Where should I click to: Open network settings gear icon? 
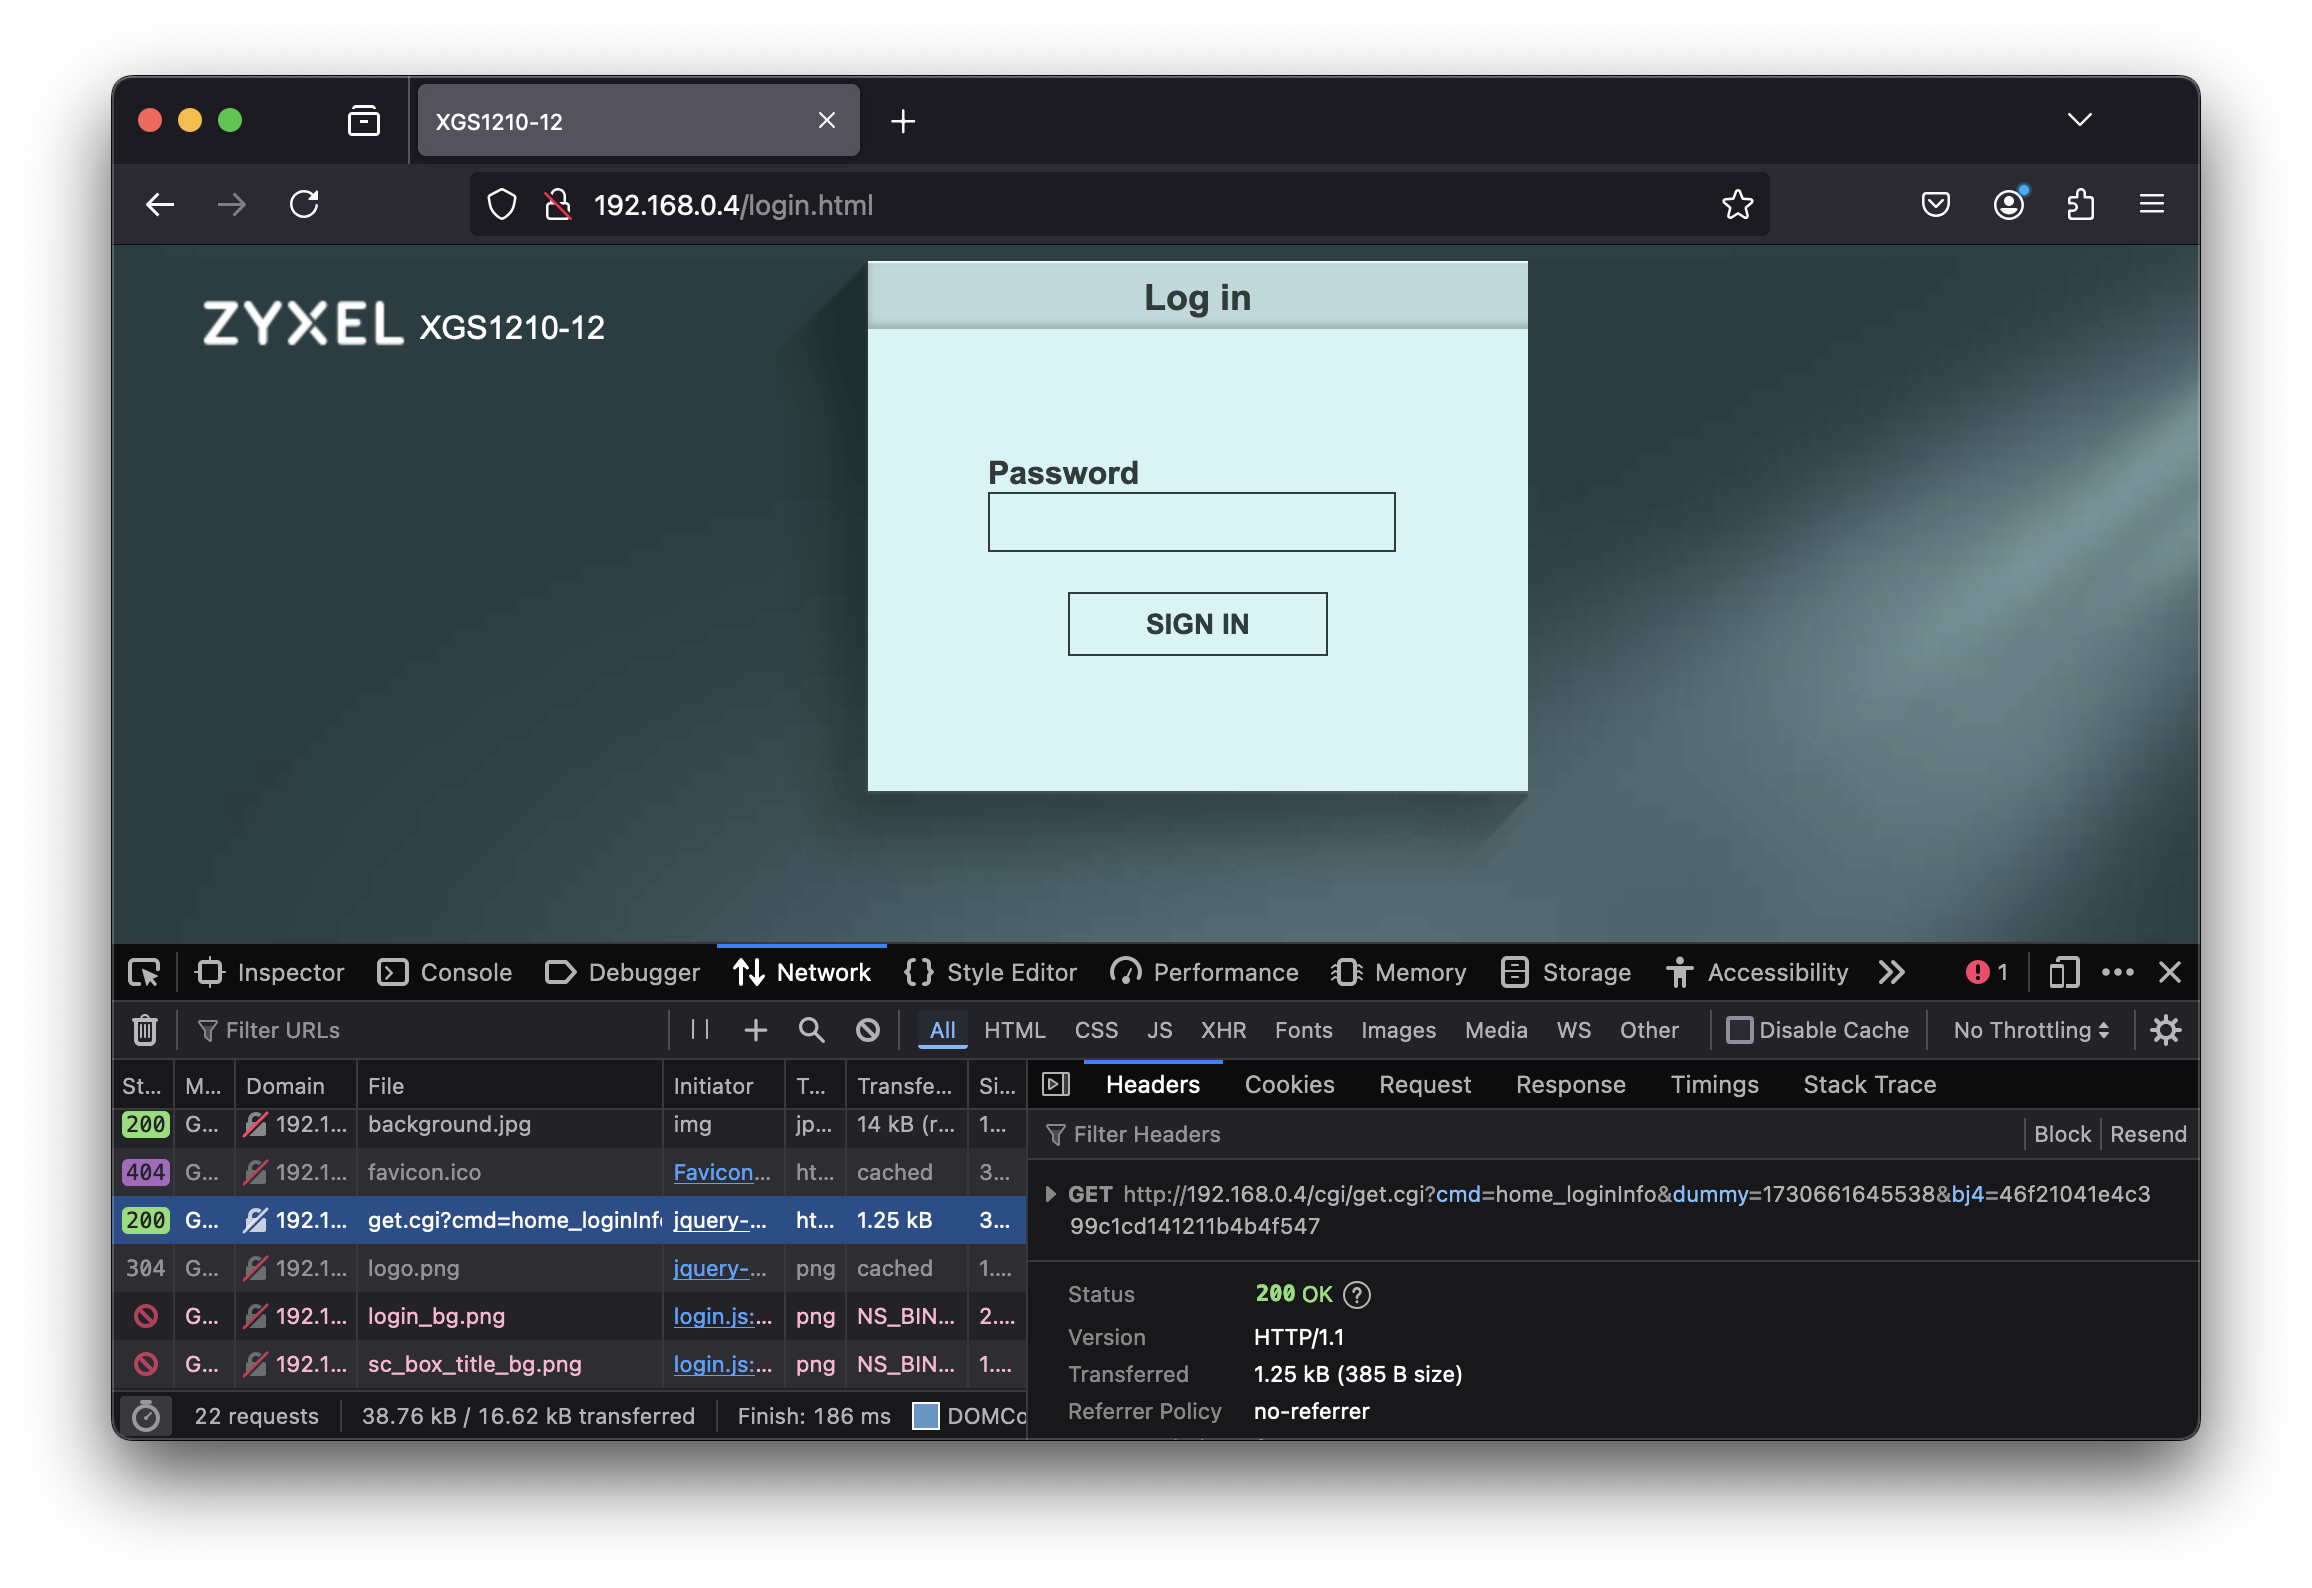click(2165, 1030)
